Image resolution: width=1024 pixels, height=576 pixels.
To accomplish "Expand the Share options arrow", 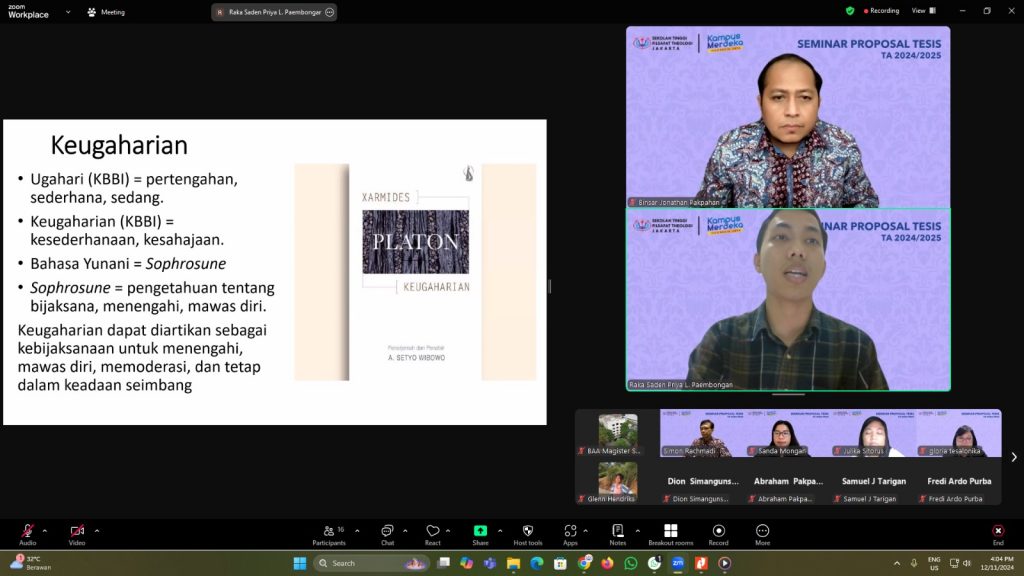I will pyautogui.click(x=500, y=531).
